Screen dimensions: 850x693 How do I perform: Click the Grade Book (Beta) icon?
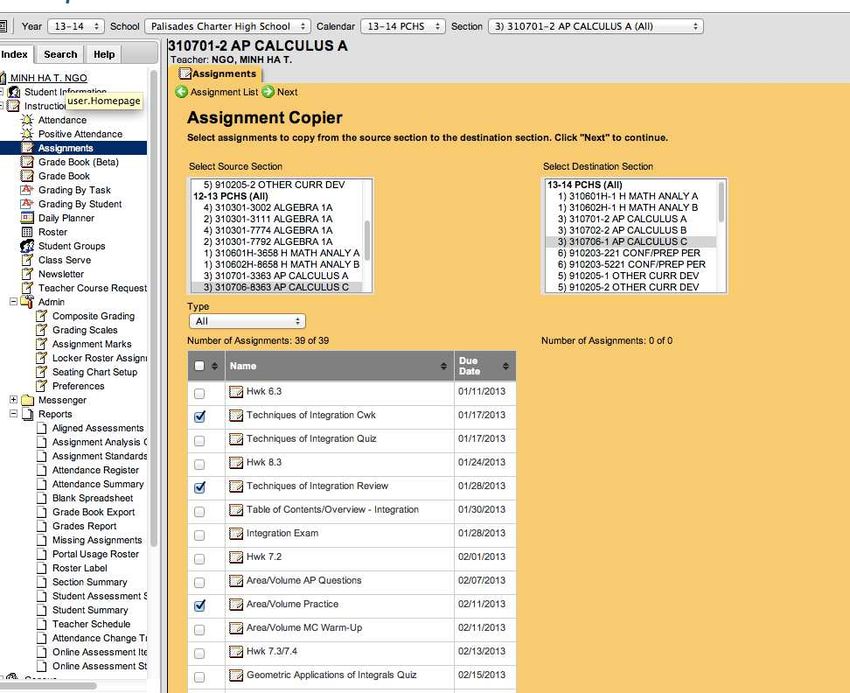coord(27,162)
